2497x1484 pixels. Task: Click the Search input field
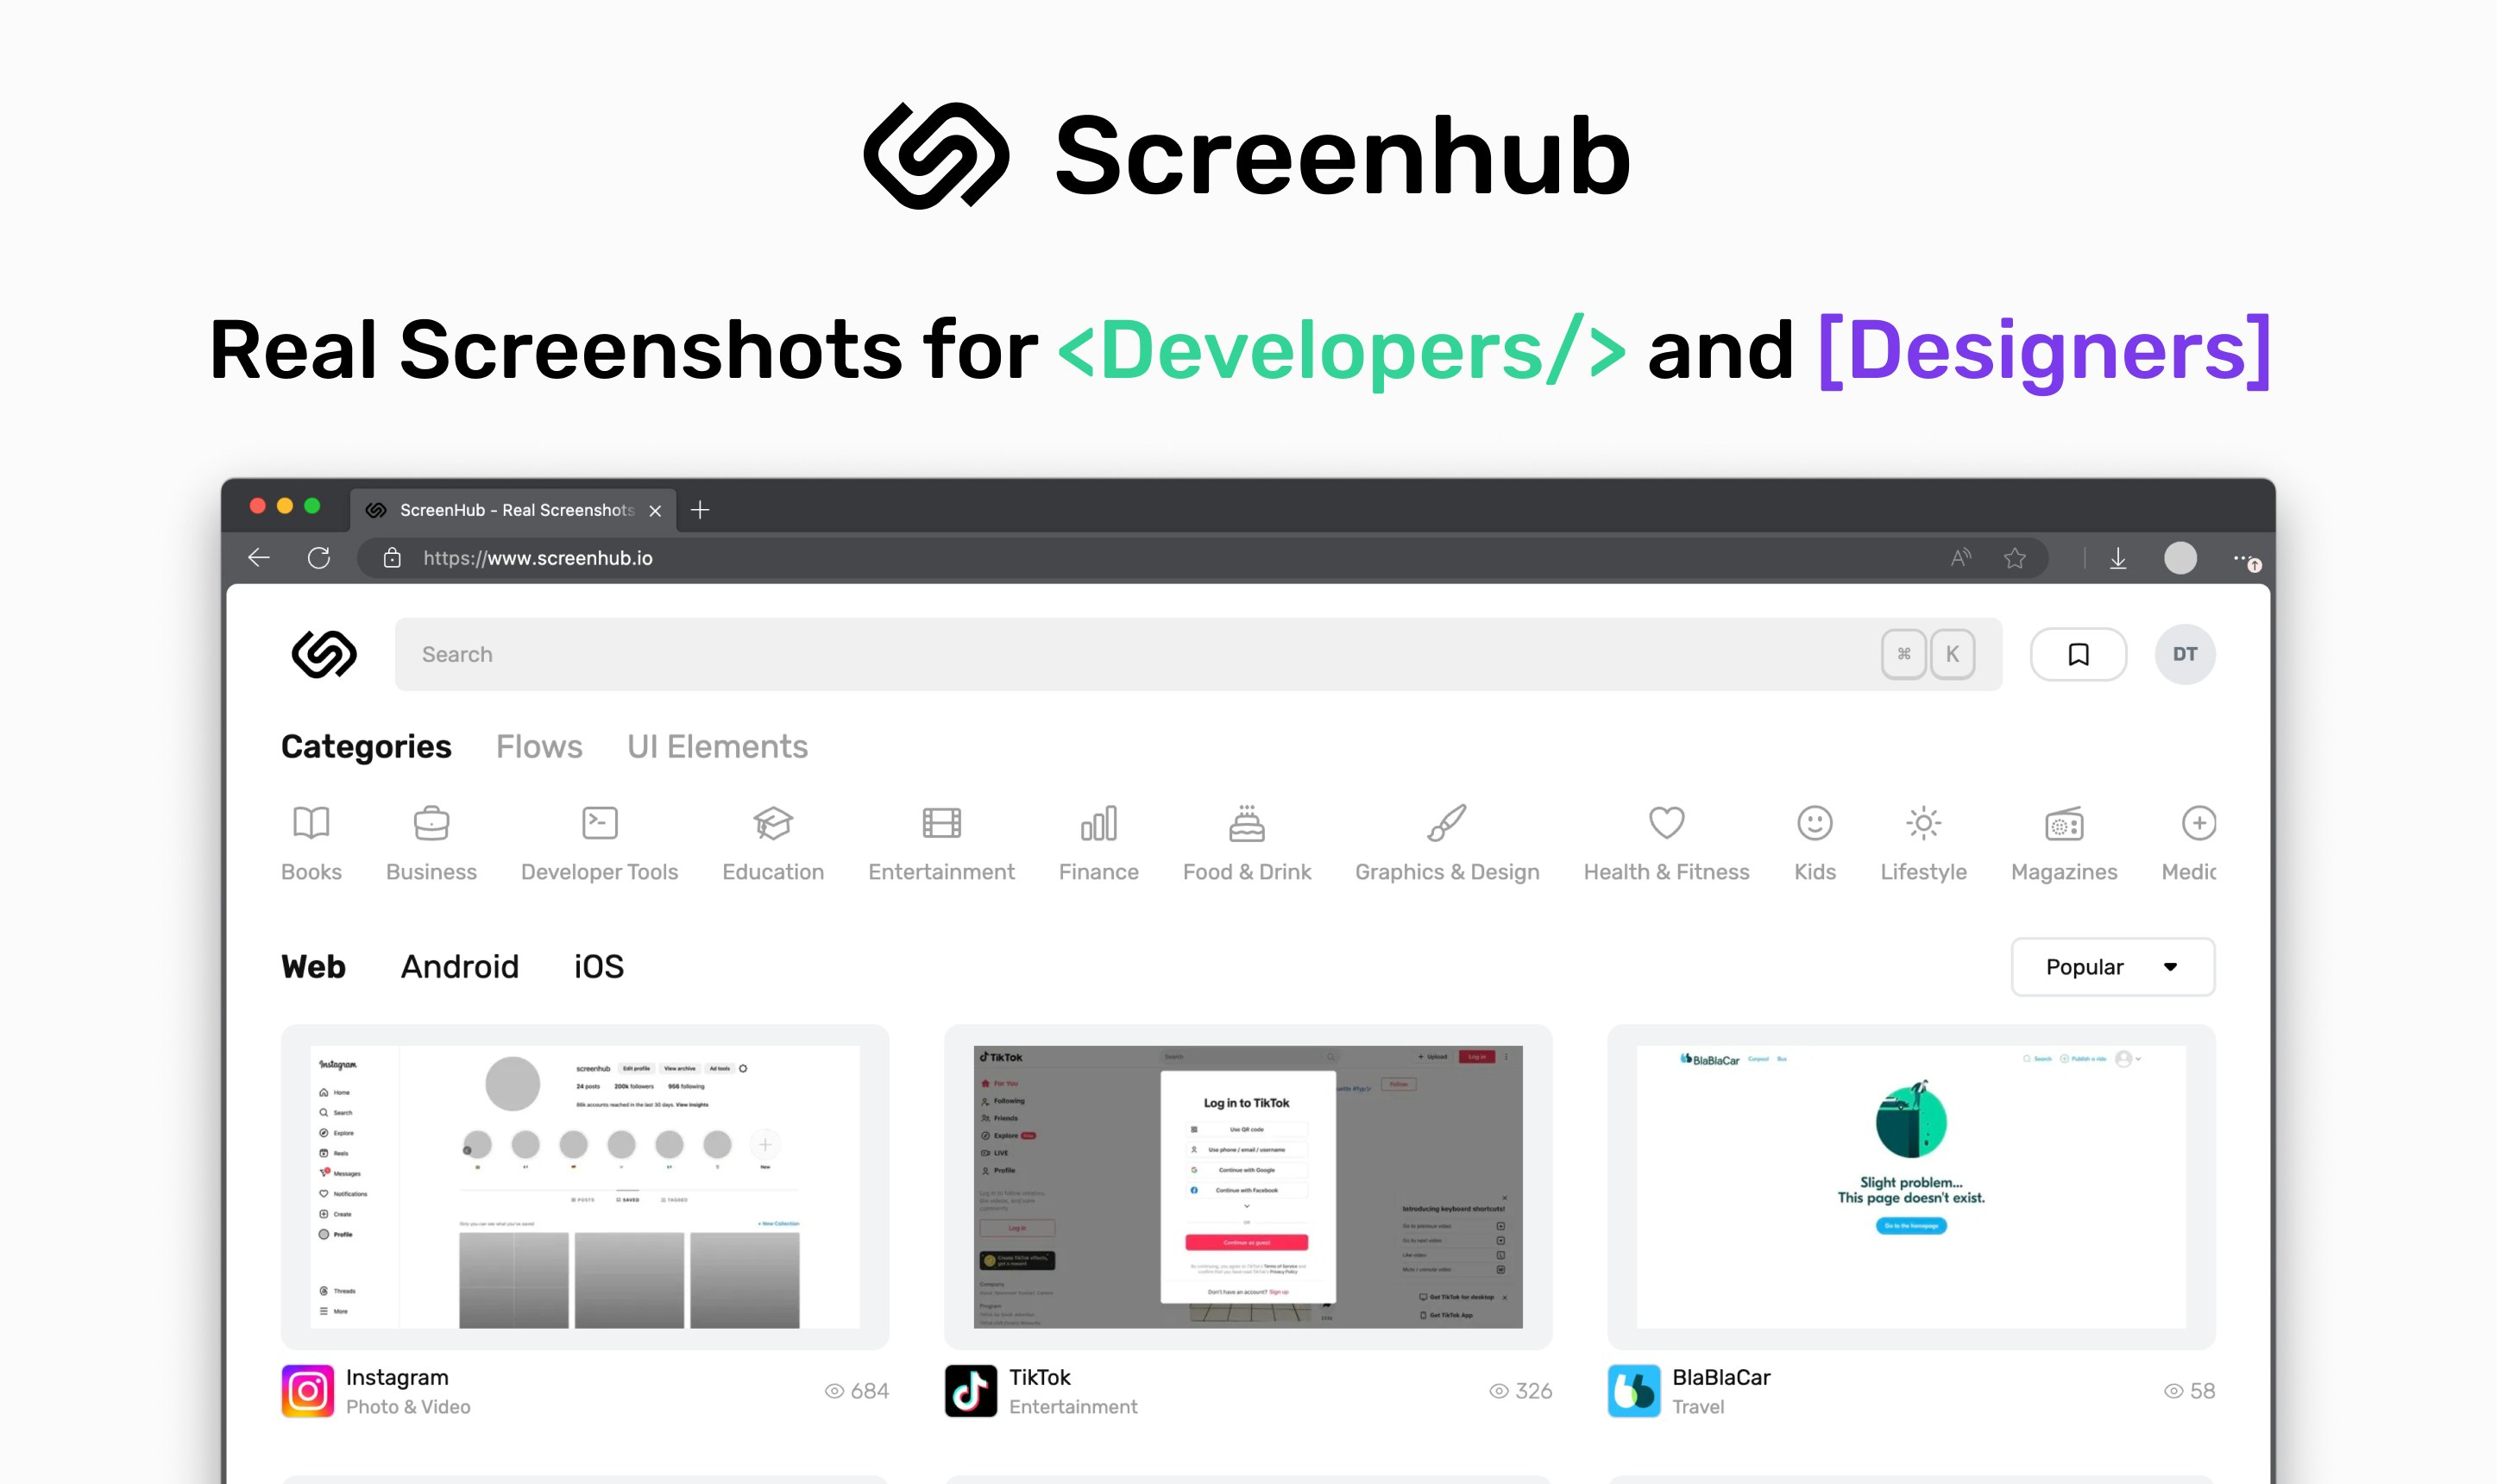1198,654
